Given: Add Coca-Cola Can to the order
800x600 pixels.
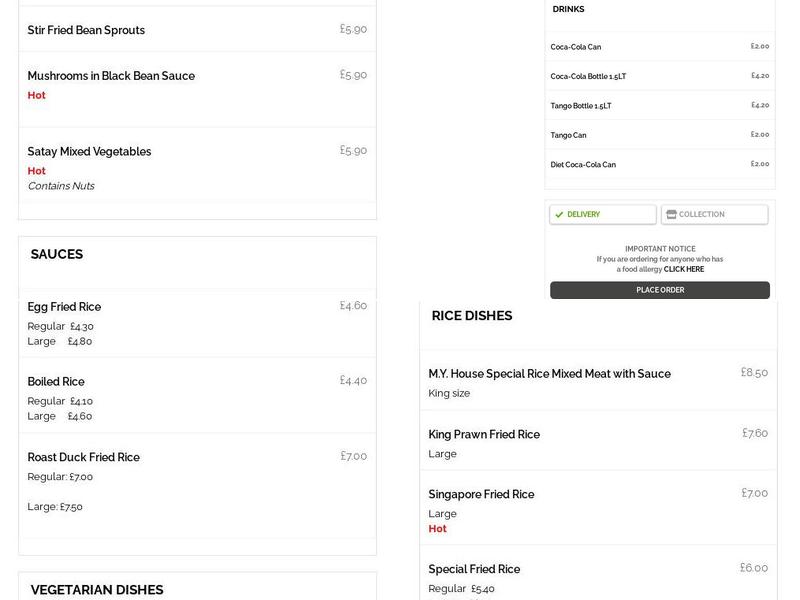Looking at the screenshot, I should pos(576,47).
